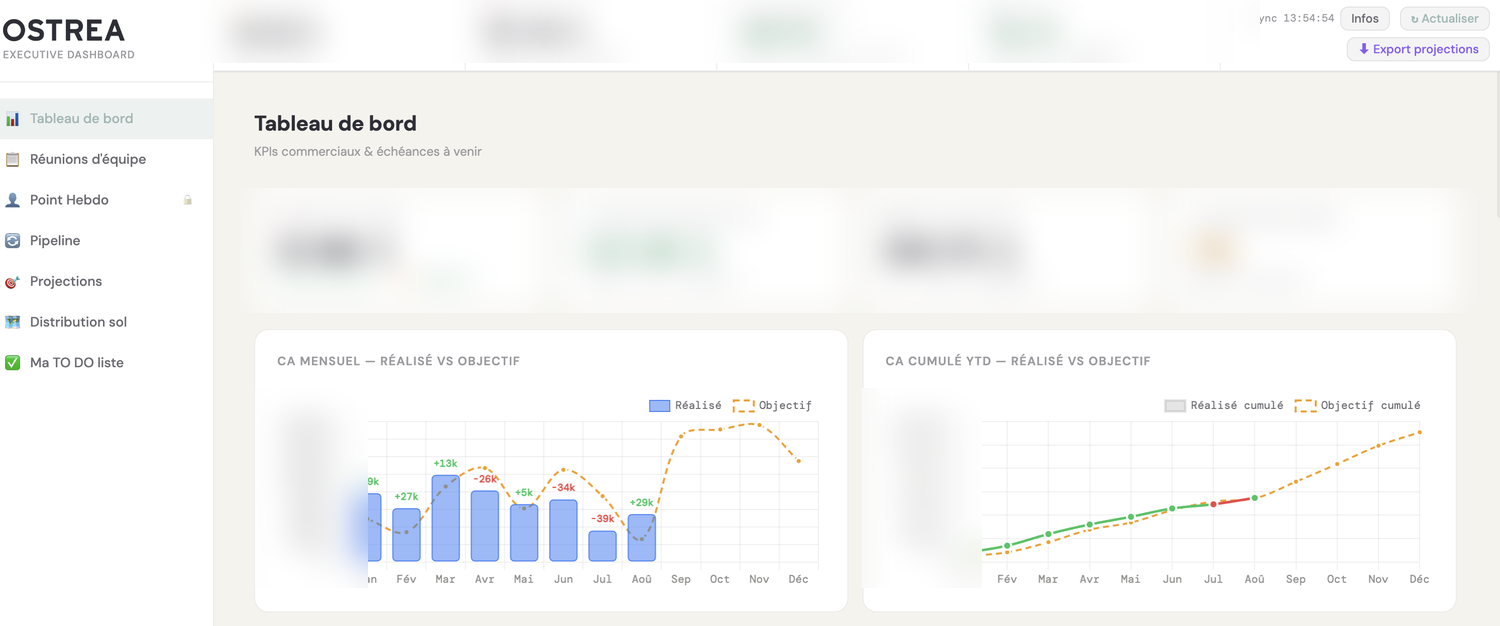Open the Pipeline section
This screenshot has height=626, width=1500.
click(106, 241)
